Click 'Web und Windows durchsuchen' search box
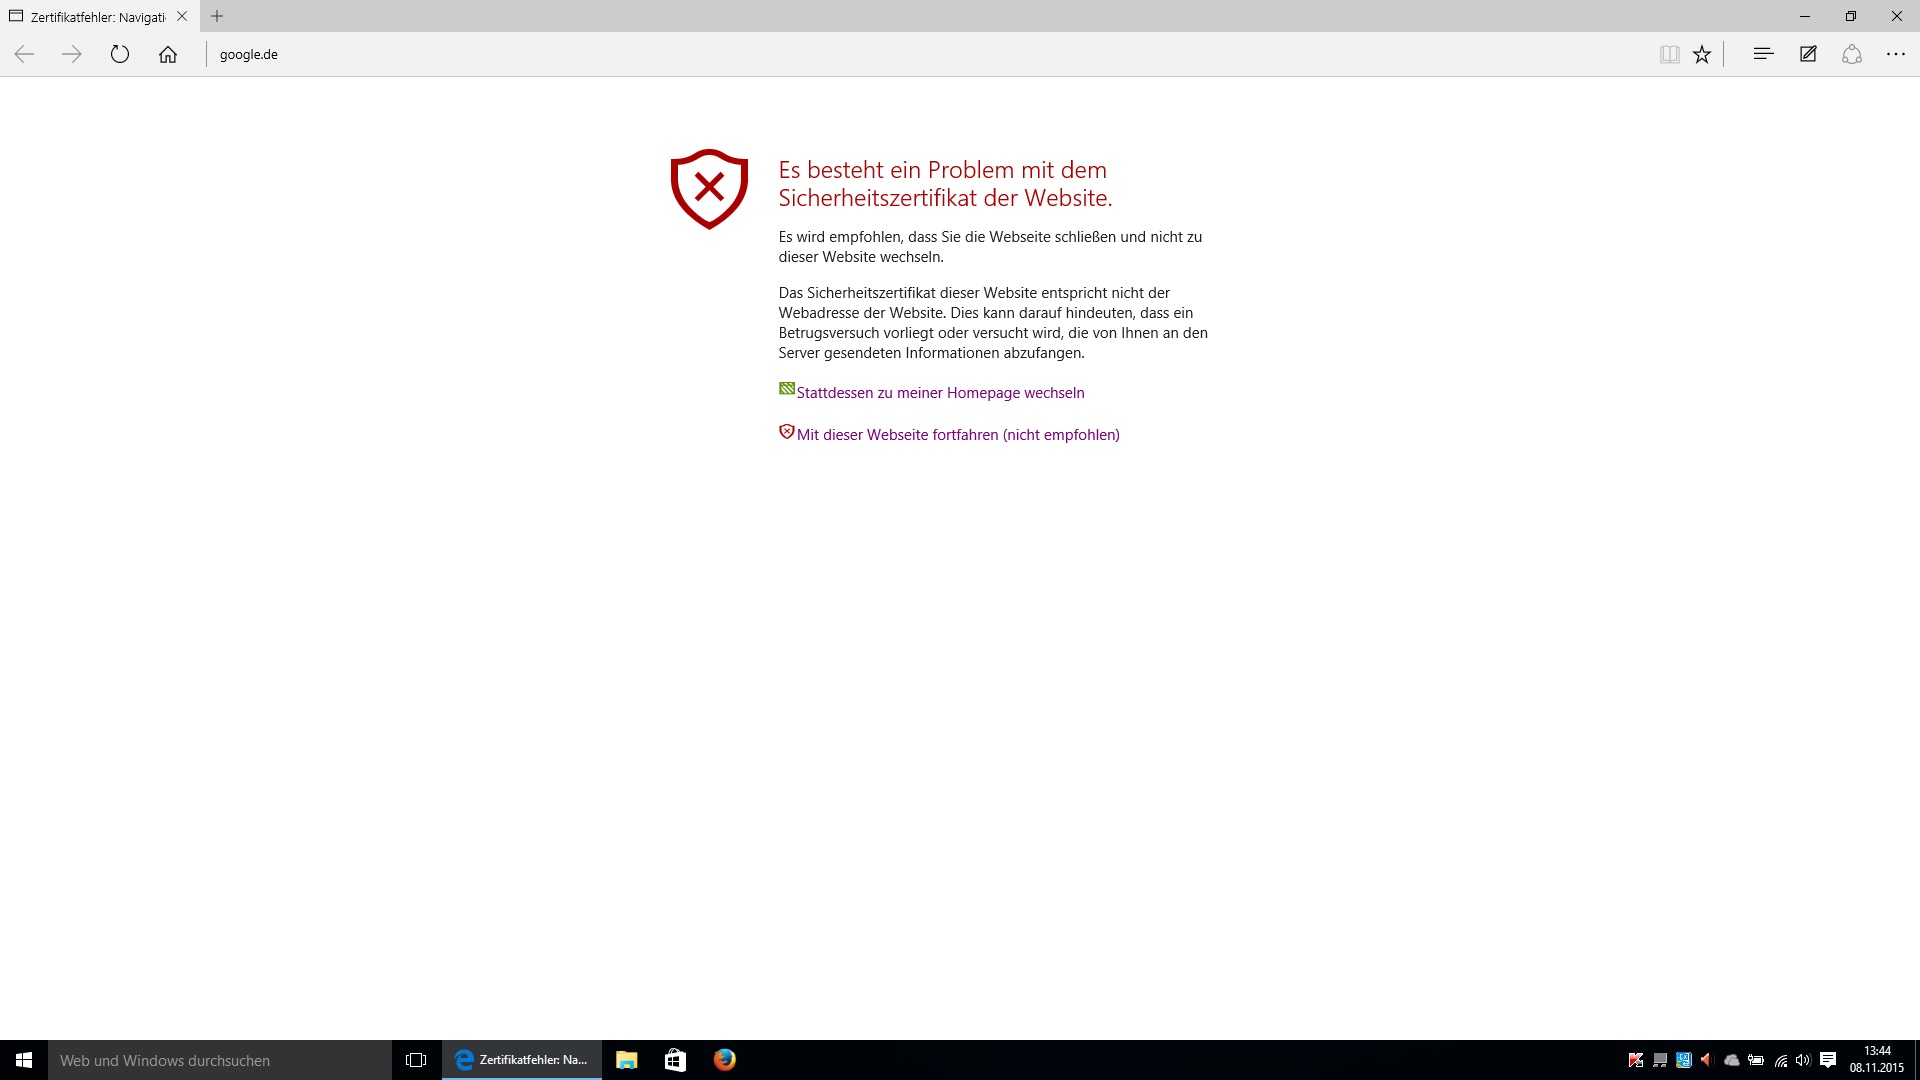This screenshot has width=1920, height=1080. coord(220,1060)
